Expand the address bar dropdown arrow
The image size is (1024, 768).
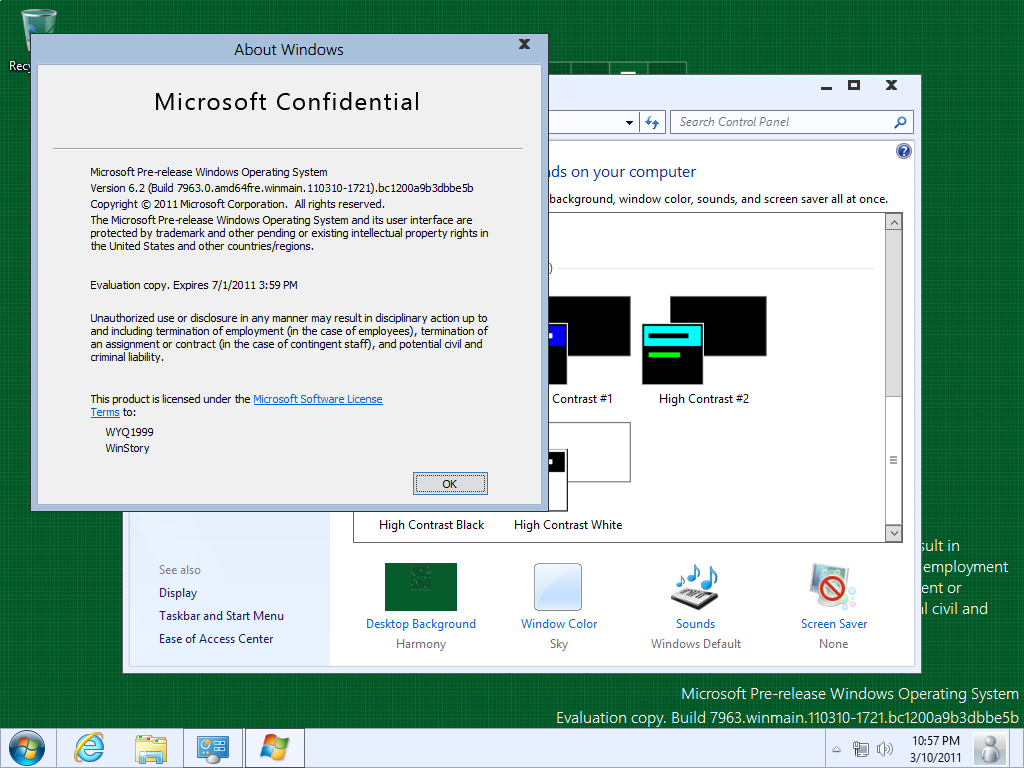[629, 122]
